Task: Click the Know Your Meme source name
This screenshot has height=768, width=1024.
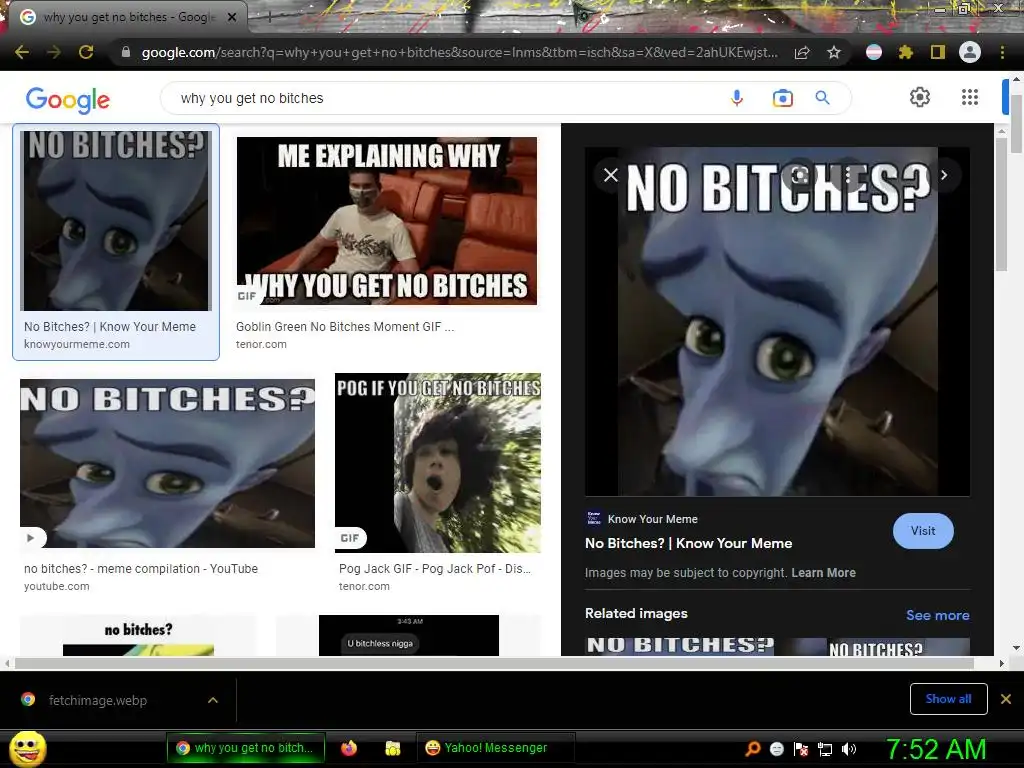Action: tap(652, 519)
